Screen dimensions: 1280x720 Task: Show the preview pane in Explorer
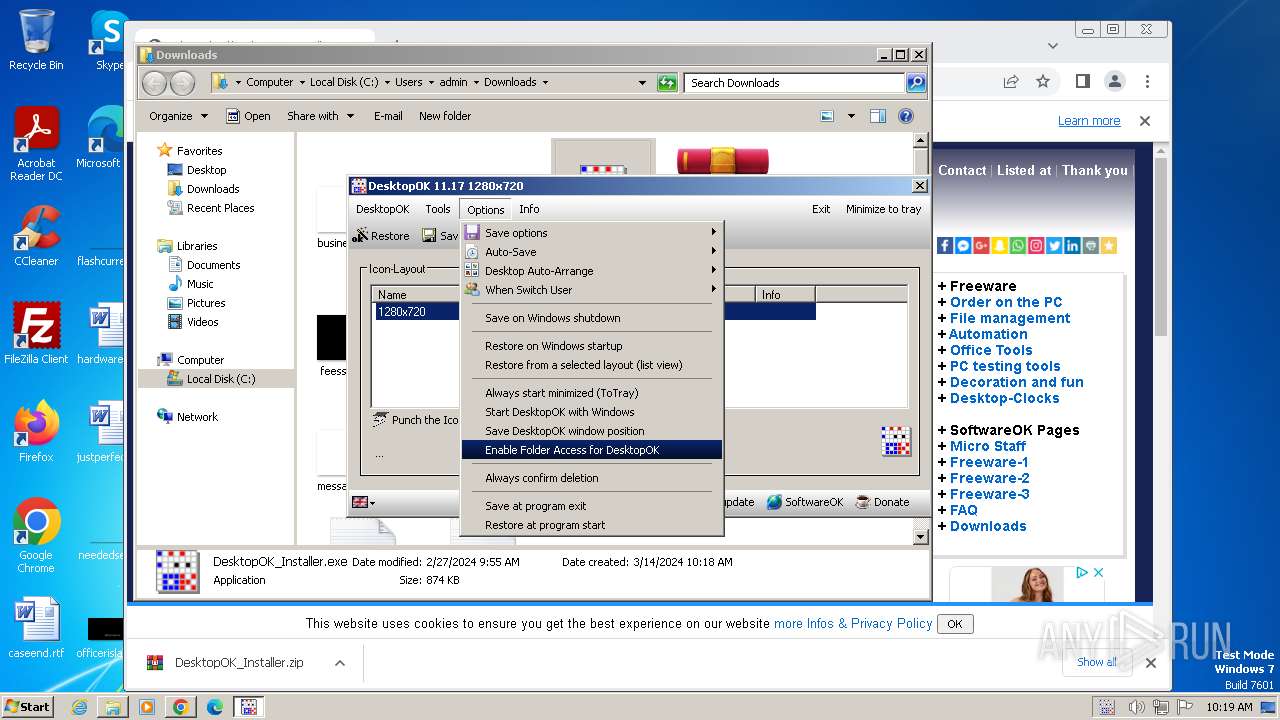pyautogui.click(x=877, y=116)
